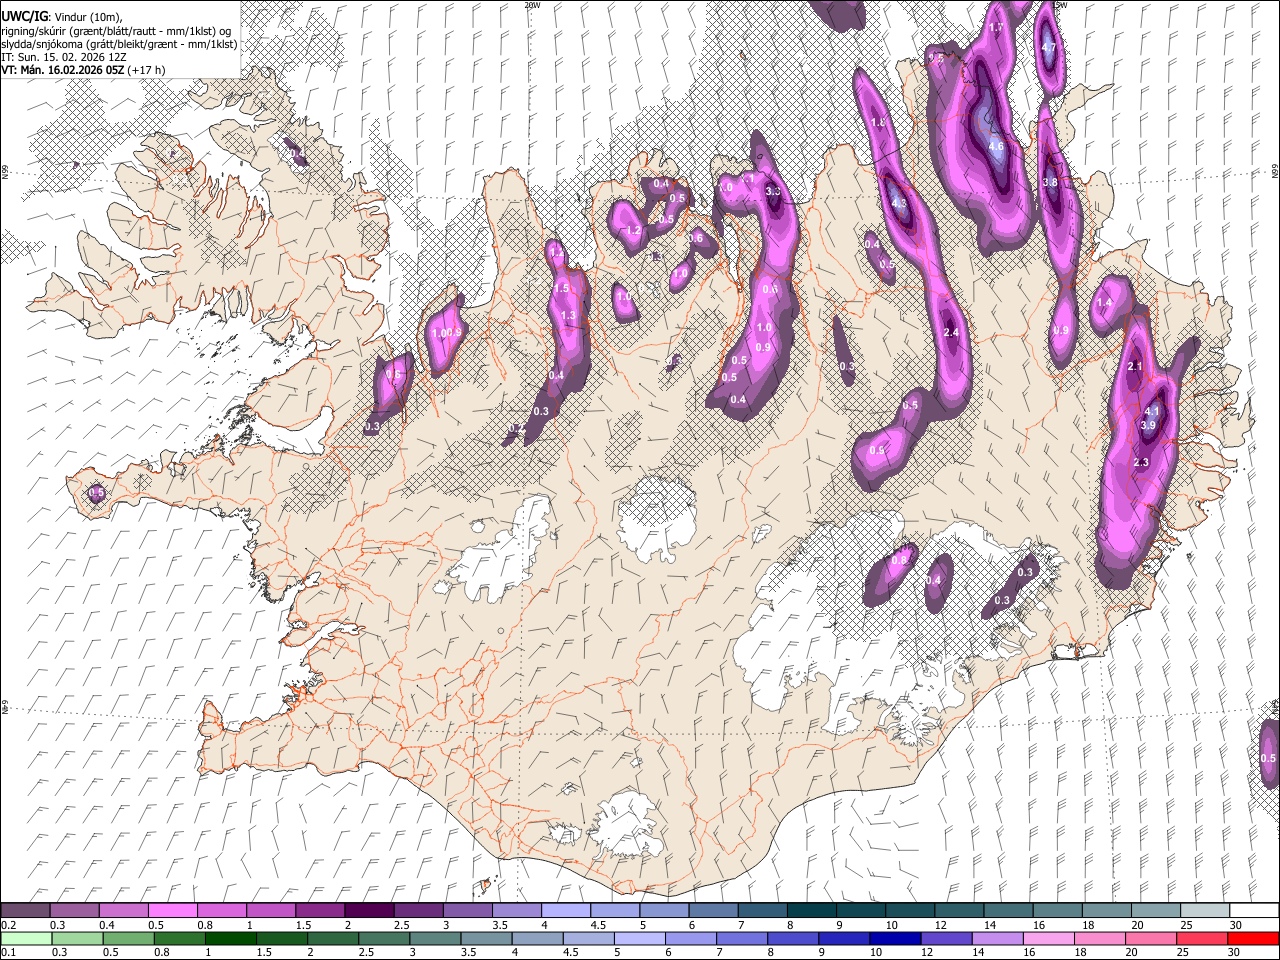Click the 3.9 value in the eastern band
The height and width of the screenshot is (960, 1280).
pyautogui.click(x=1148, y=425)
